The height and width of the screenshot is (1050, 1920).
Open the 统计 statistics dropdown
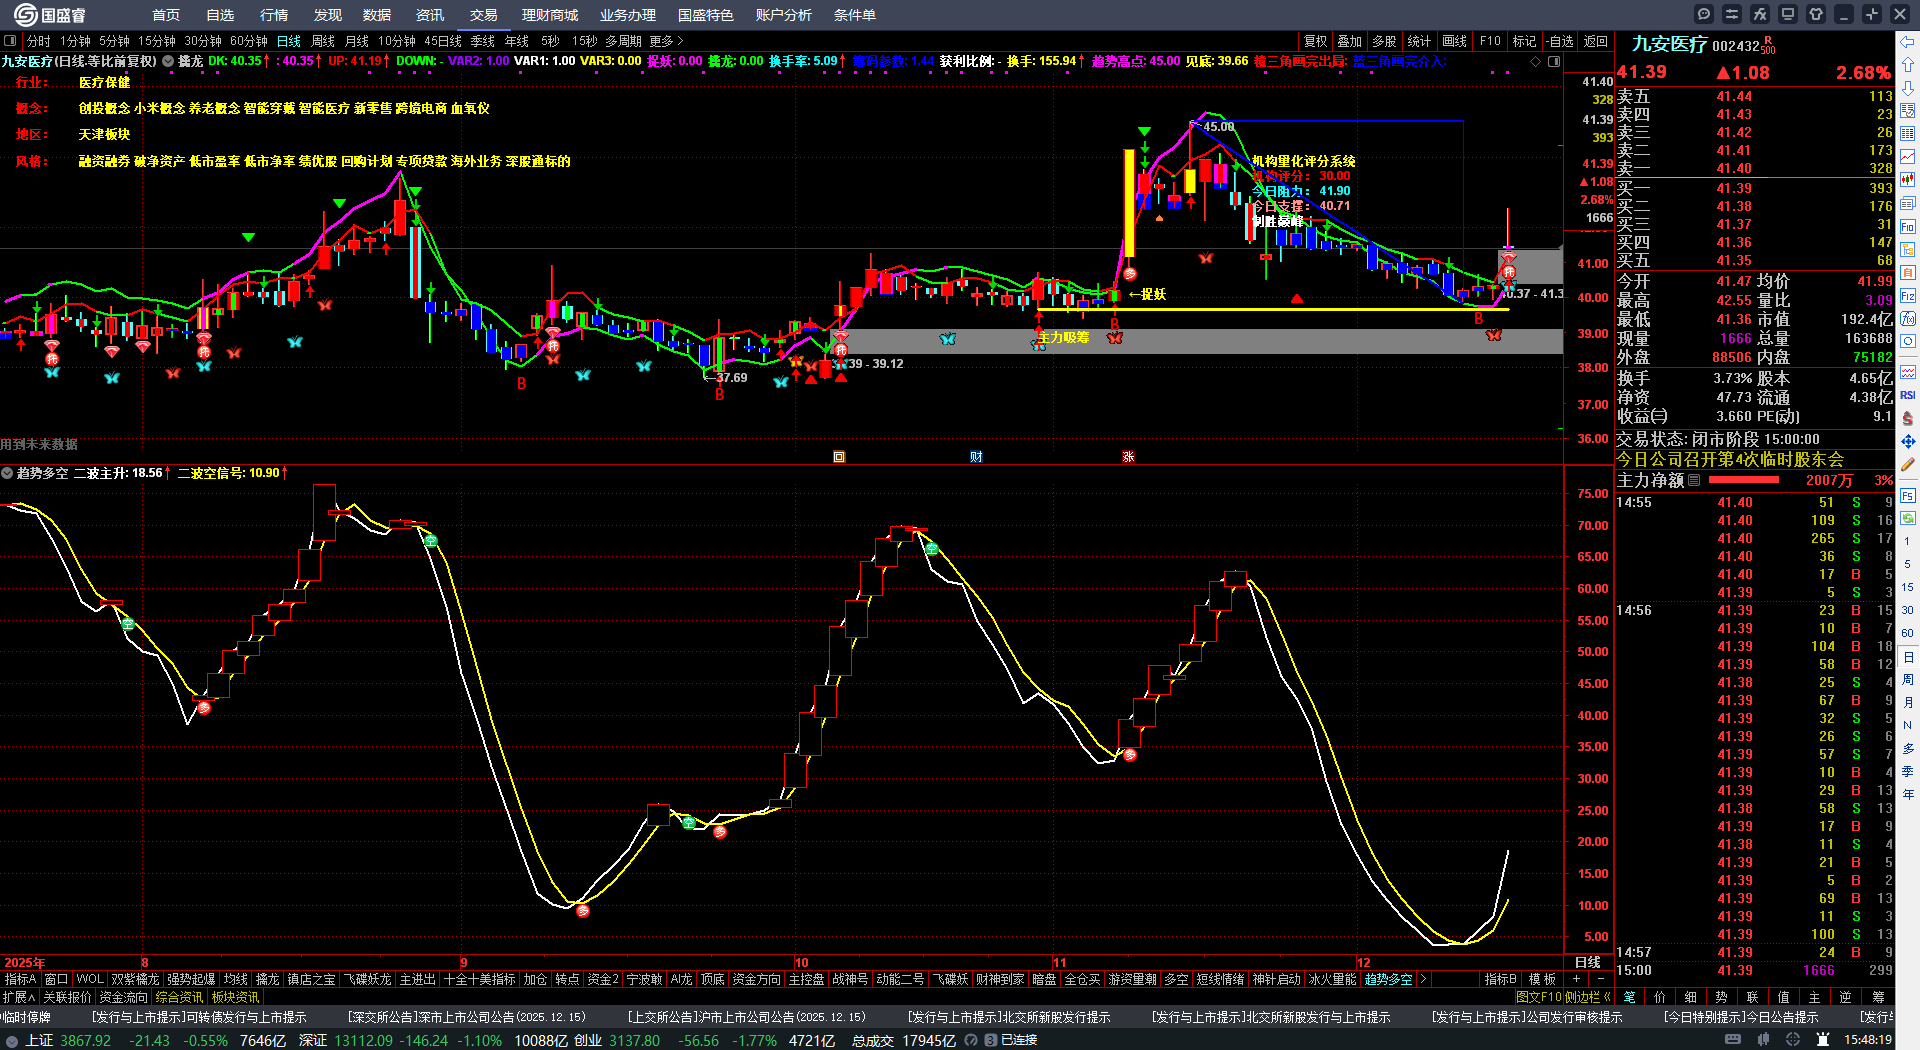(1419, 41)
